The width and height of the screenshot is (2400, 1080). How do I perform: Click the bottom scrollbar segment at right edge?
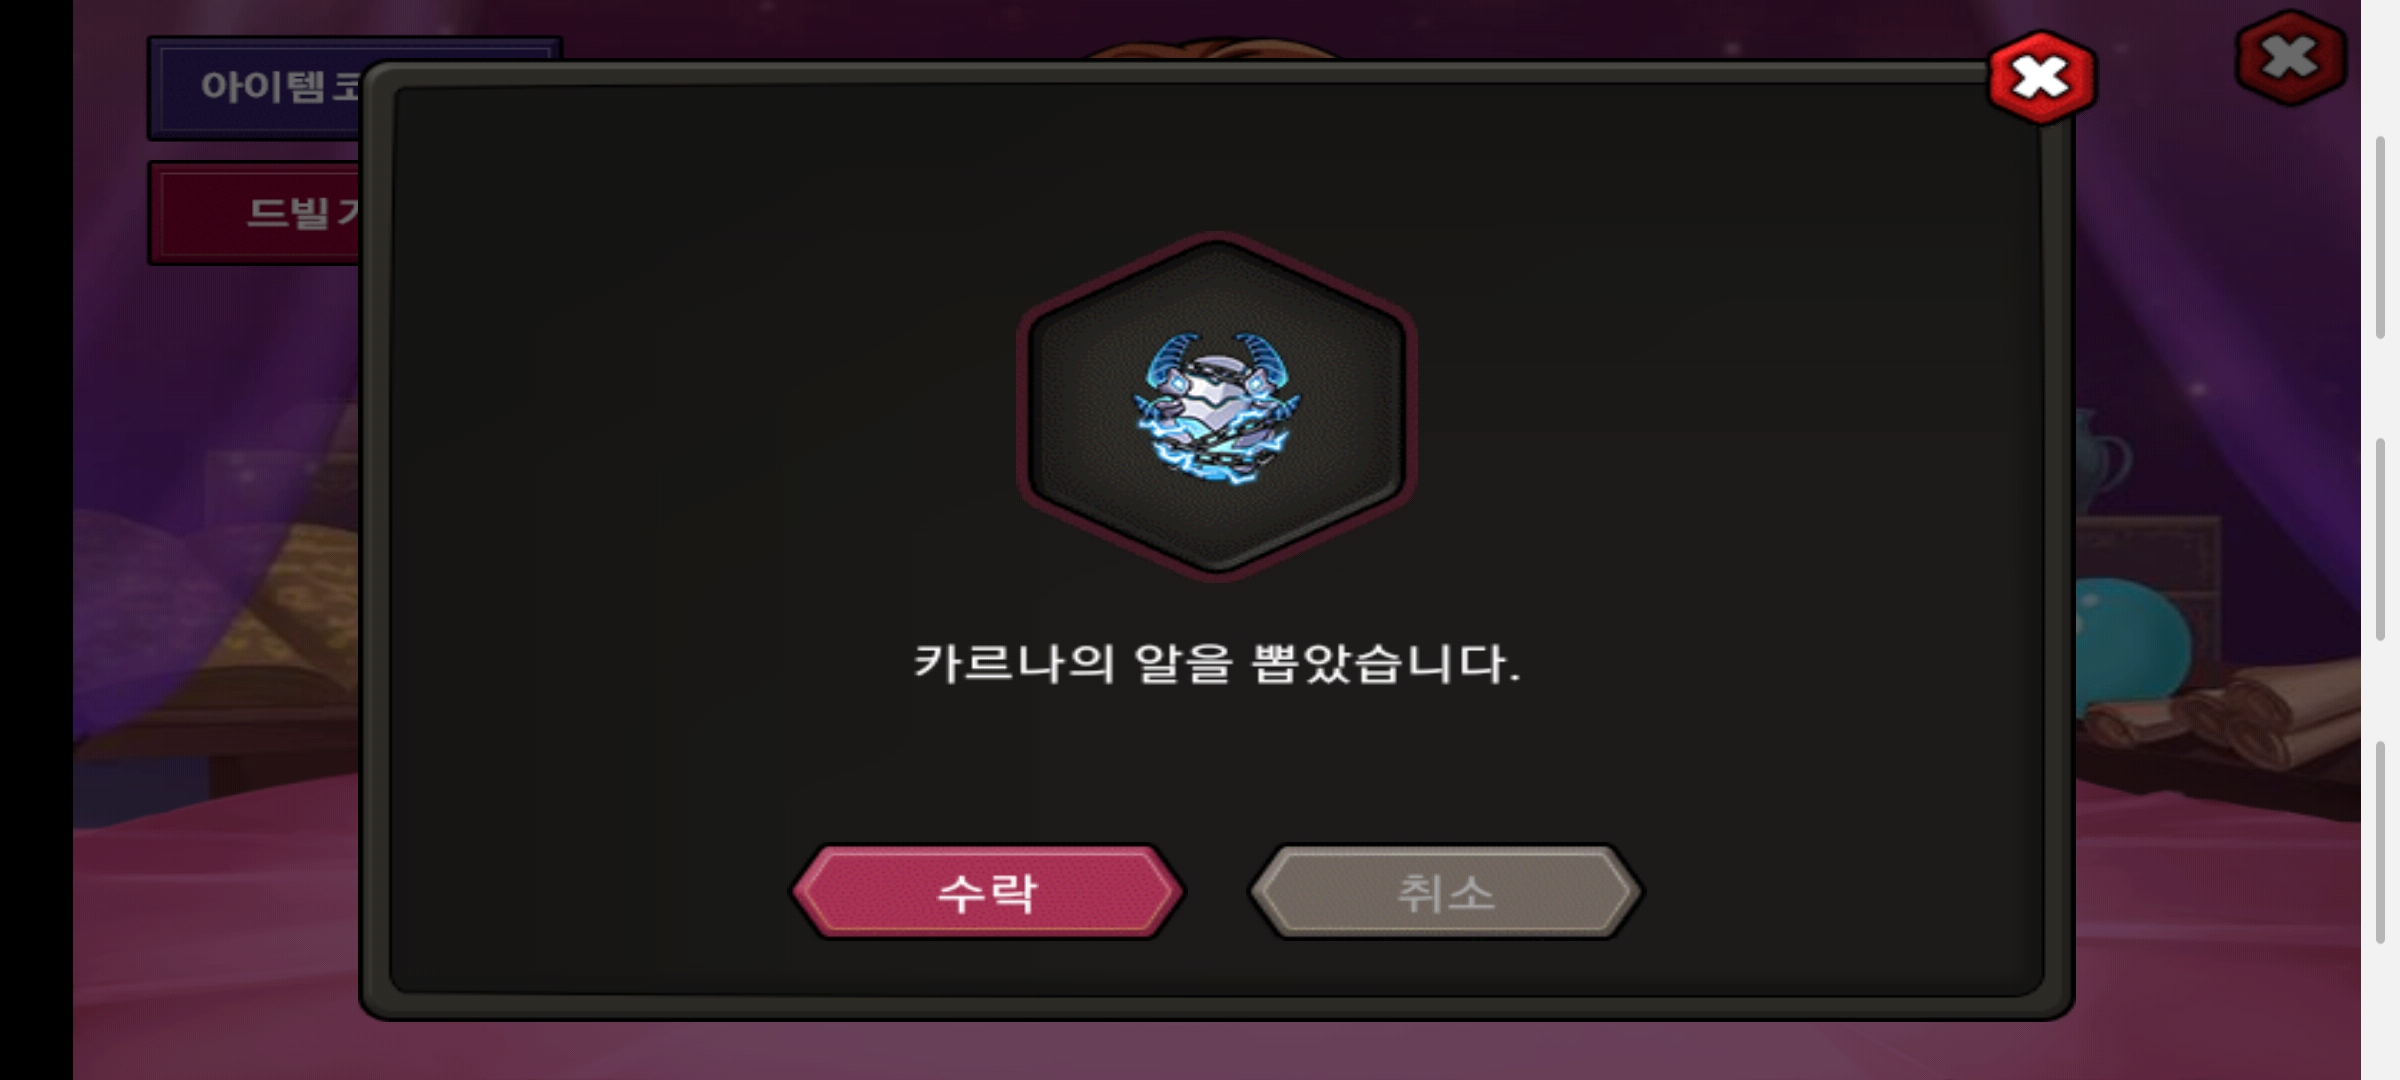pos(2381,843)
